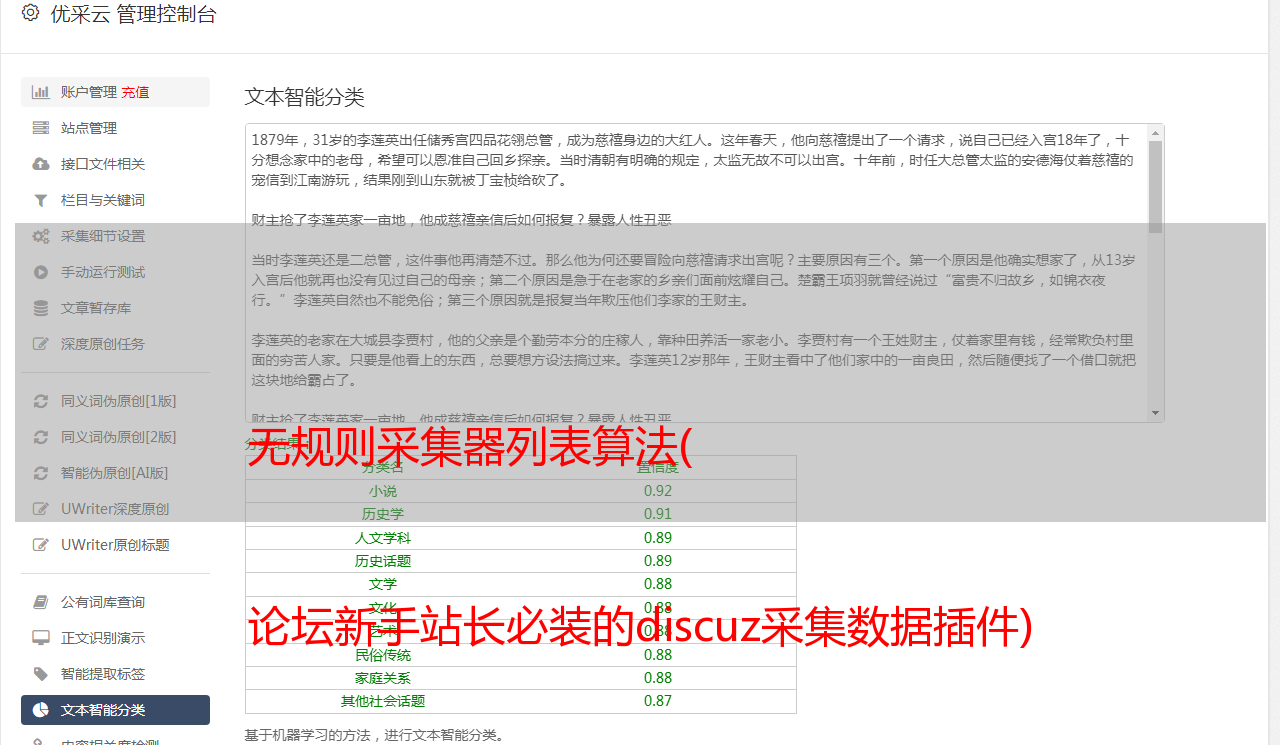Click the 0.89 value in the 历史话题 row
The image size is (1280, 745).
point(658,561)
